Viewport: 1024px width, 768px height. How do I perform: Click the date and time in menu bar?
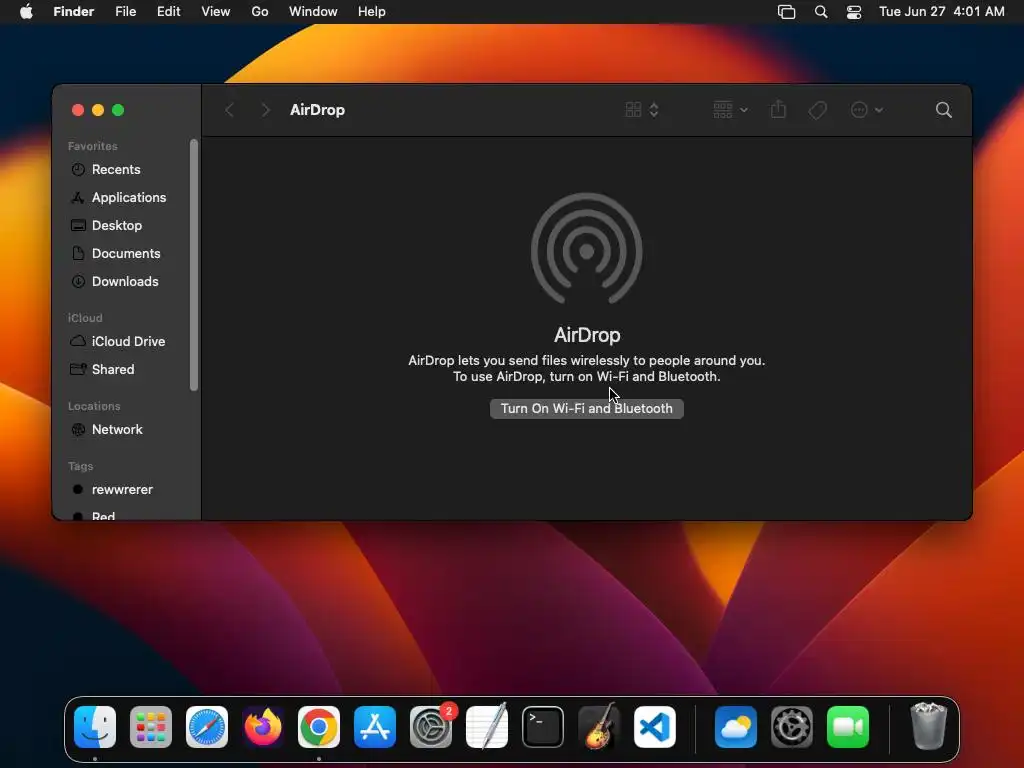(942, 12)
